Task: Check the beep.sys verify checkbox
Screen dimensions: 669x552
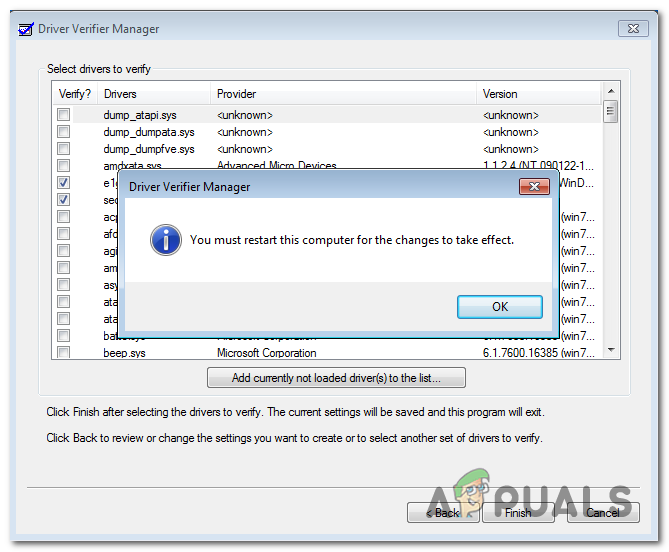Action: tap(64, 352)
